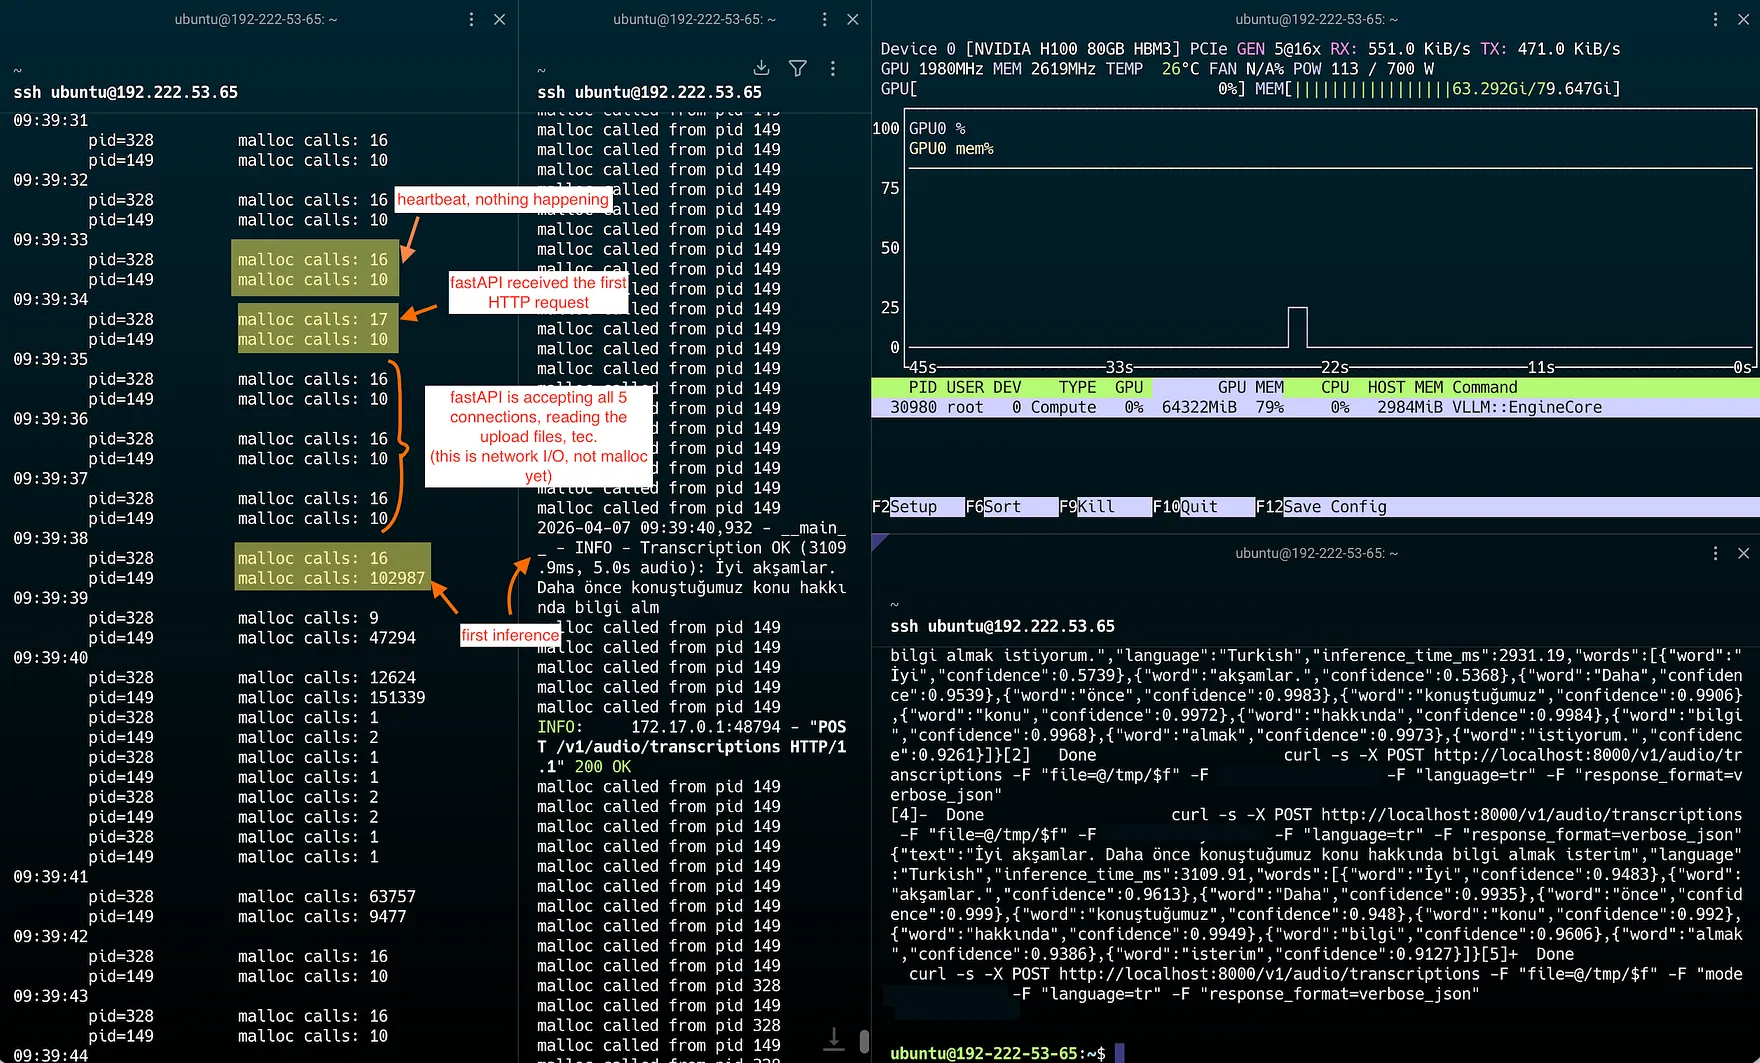Click the TEMP 26°C reading
The height and width of the screenshot is (1063, 1760).
pyautogui.click(x=1152, y=69)
